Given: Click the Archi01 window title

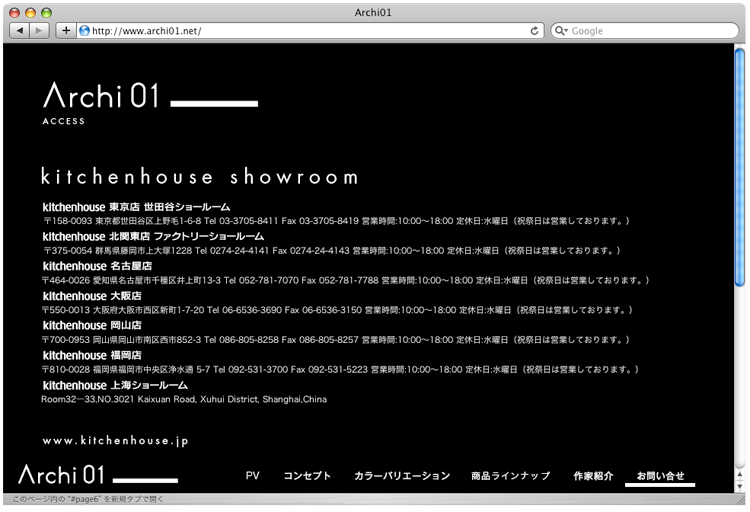Looking at the screenshot, I should (x=373, y=12).
